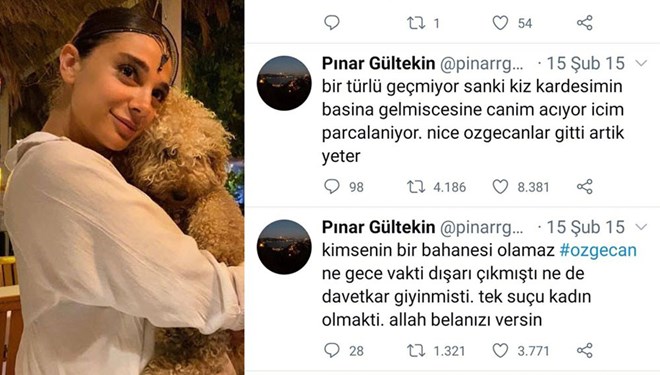
Task: Open the #ozgecan hashtag link
Action: [x=598, y=250]
